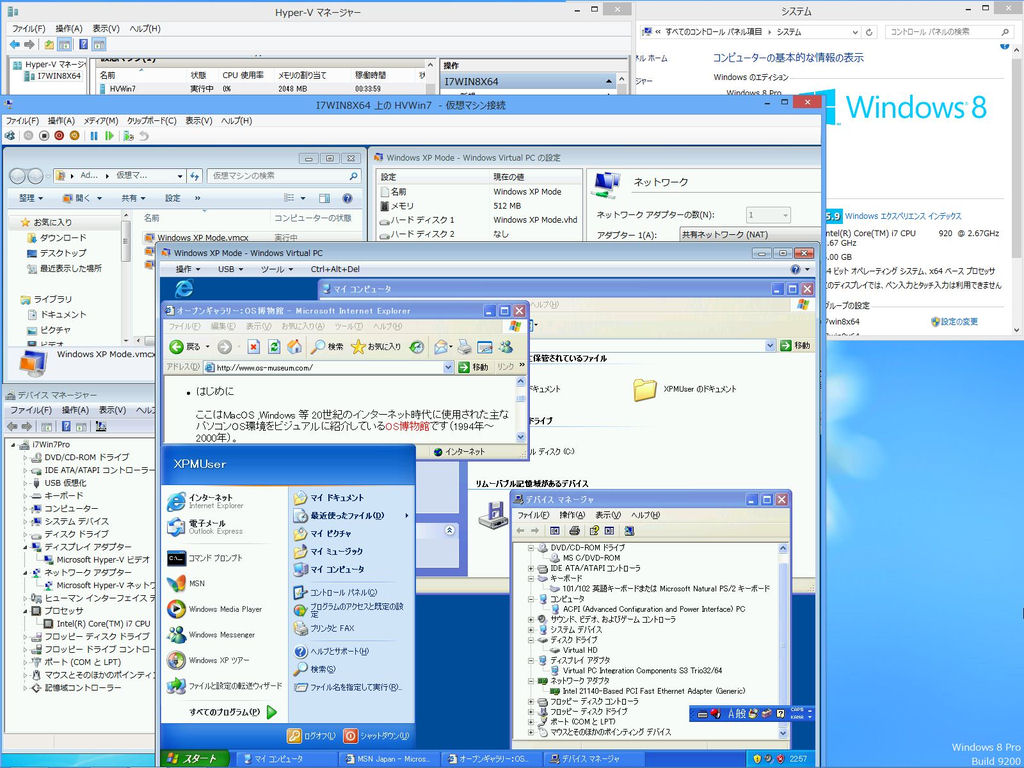Open 表示(V) menu in XP Device Manager
The height and width of the screenshot is (768, 1024).
pyautogui.click(x=607, y=515)
